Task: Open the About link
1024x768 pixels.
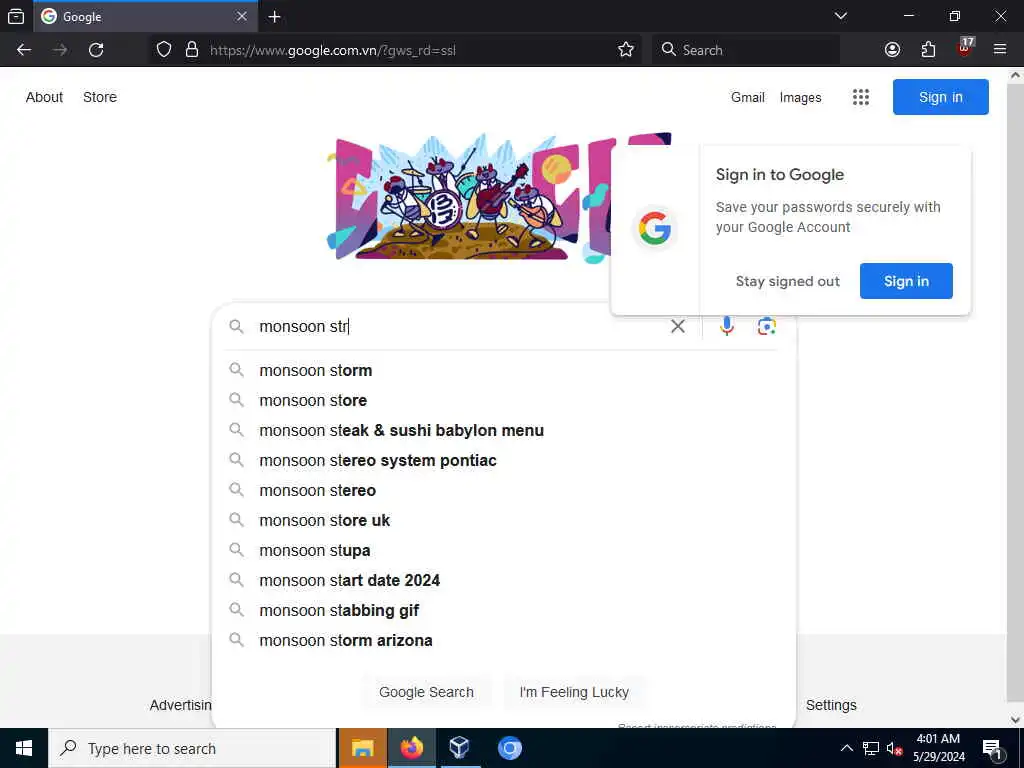Action: point(44,97)
